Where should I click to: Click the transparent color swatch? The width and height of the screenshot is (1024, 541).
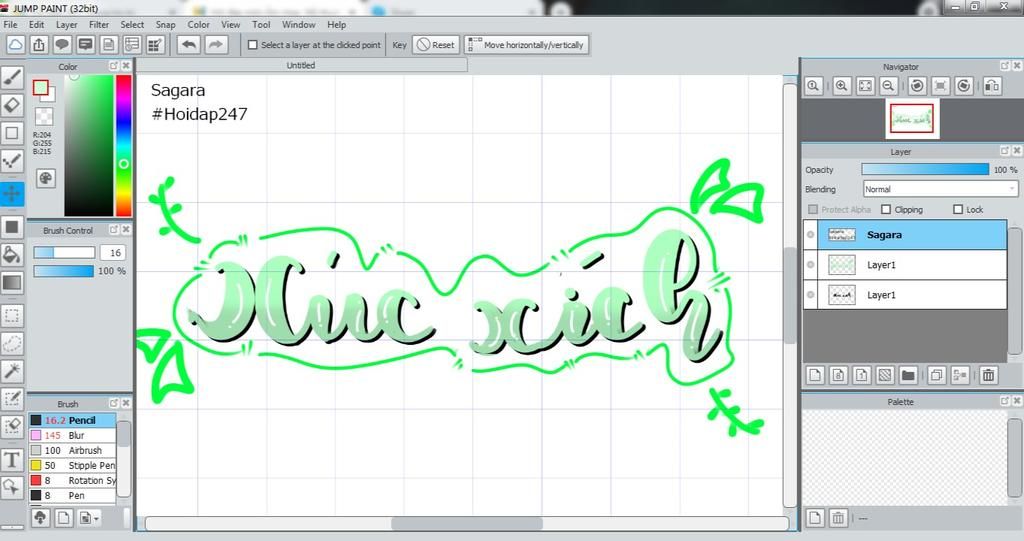[x=44, y=116]
